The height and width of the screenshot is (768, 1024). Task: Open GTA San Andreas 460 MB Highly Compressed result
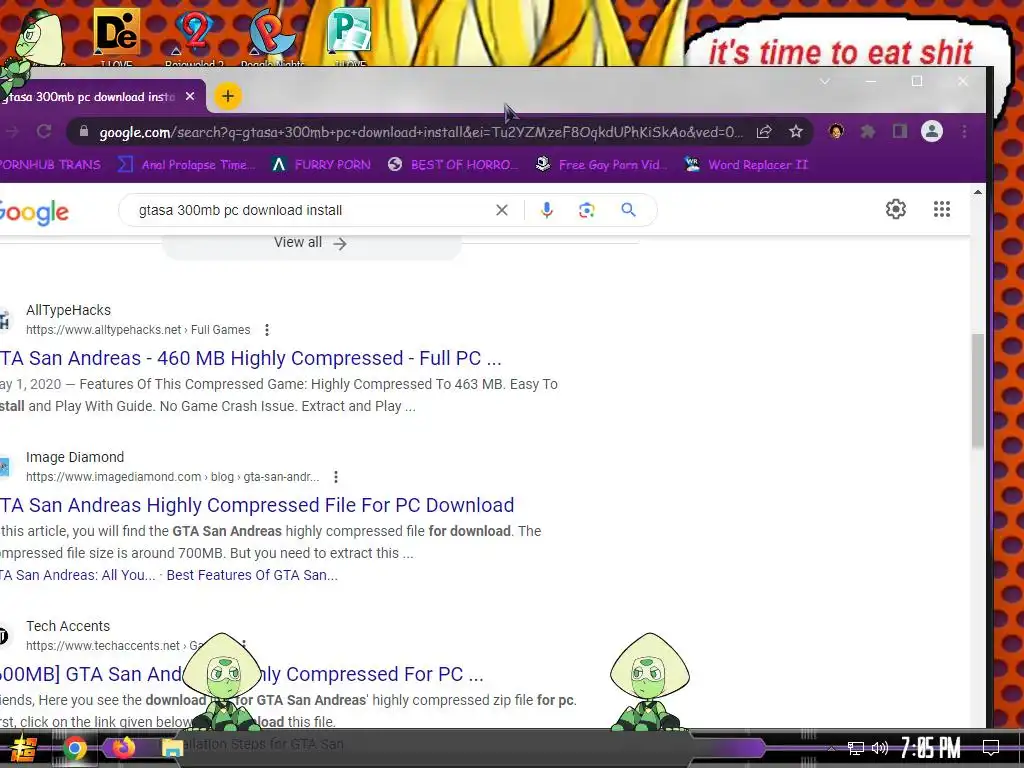point(251,358)
